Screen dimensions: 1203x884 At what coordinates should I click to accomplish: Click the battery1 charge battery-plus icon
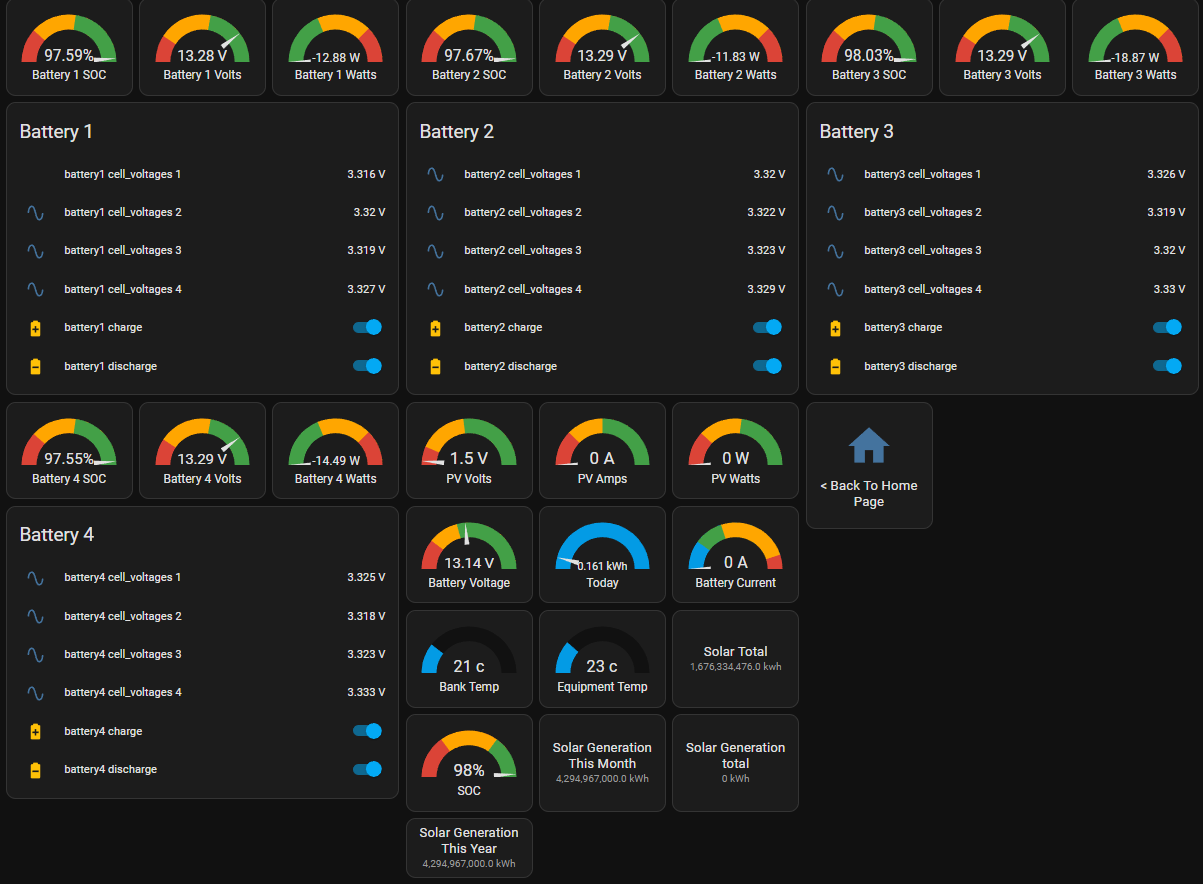click(x=35, y=328)
